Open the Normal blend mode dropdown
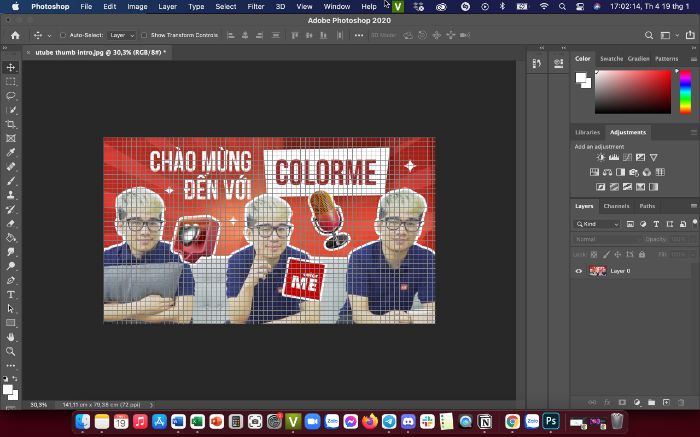The height and width of the screenshot is (437, 700). [606, 239]
